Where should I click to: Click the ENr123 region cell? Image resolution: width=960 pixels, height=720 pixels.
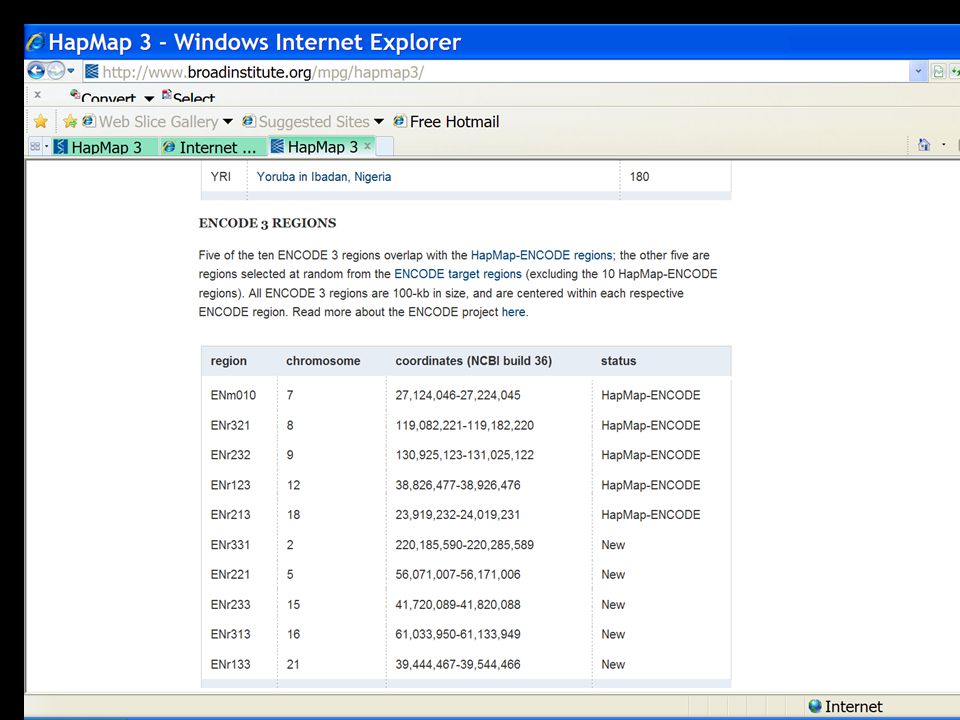coord(230,485)
